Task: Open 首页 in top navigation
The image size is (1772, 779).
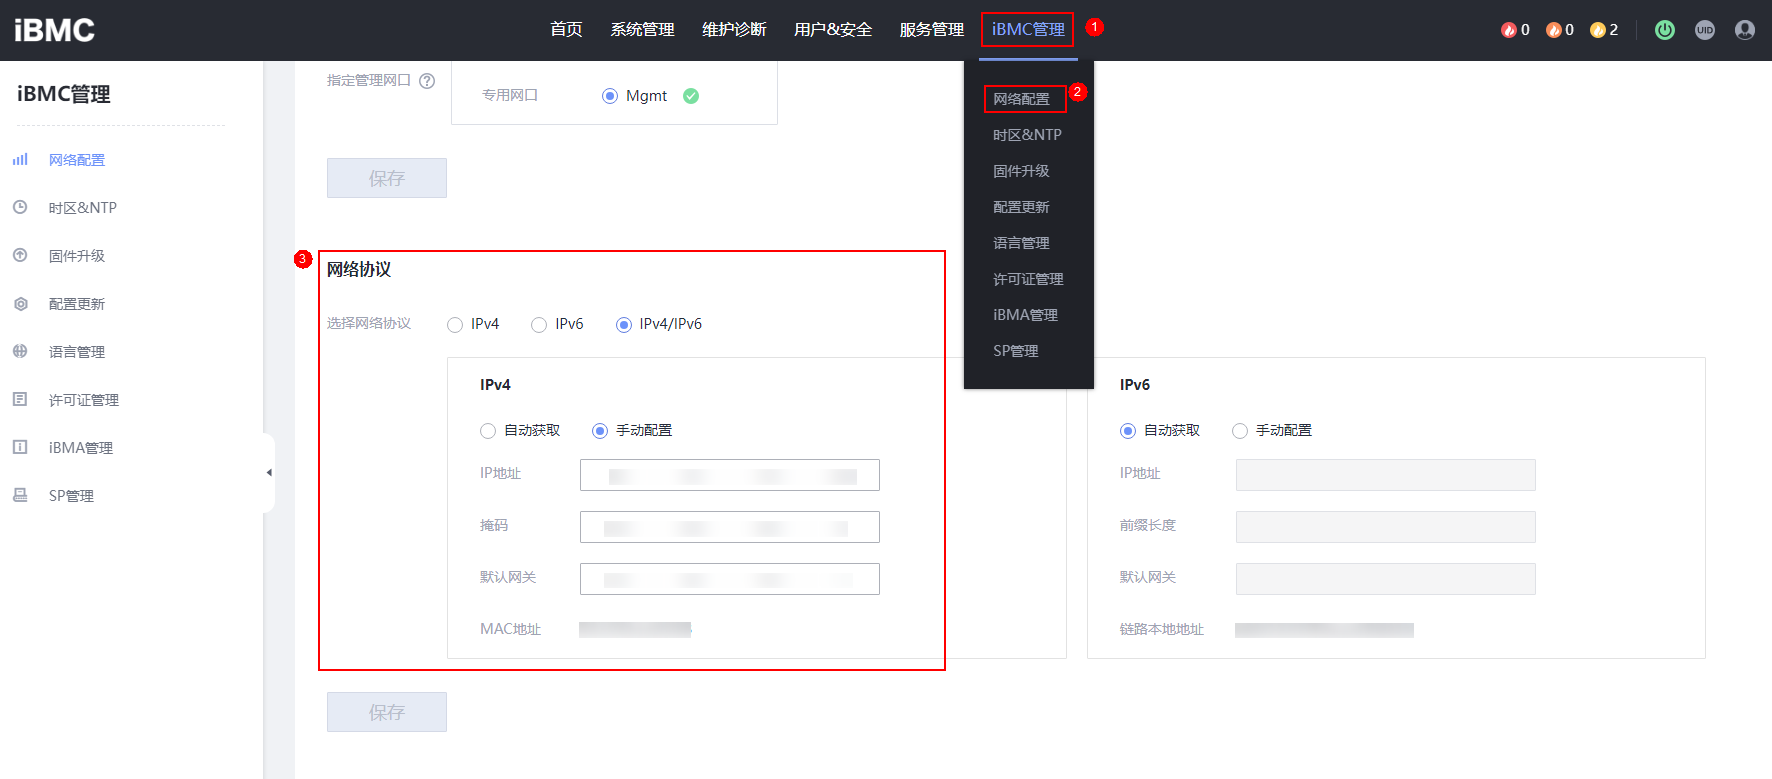Action: (566, 30)
